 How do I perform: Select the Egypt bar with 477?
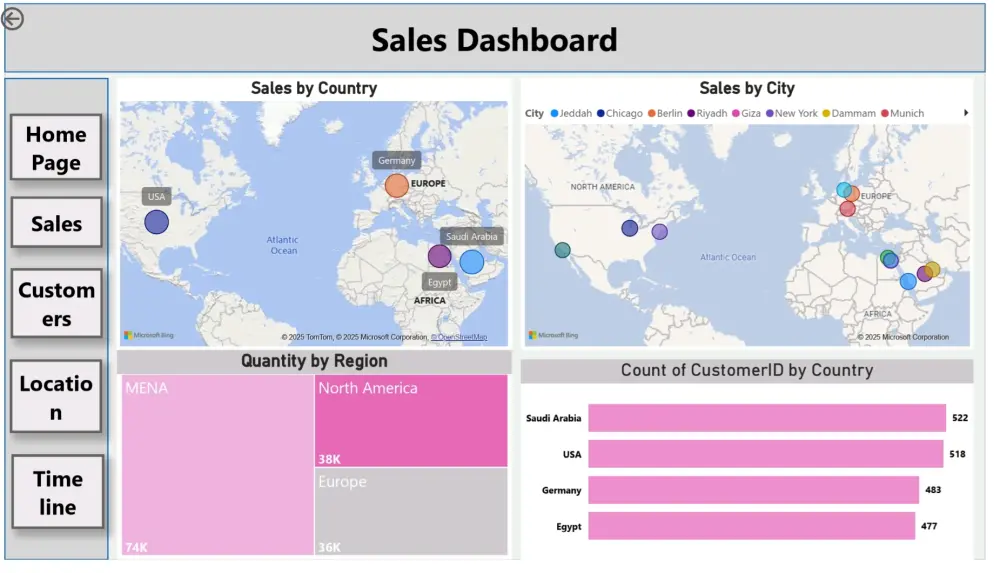751,526
